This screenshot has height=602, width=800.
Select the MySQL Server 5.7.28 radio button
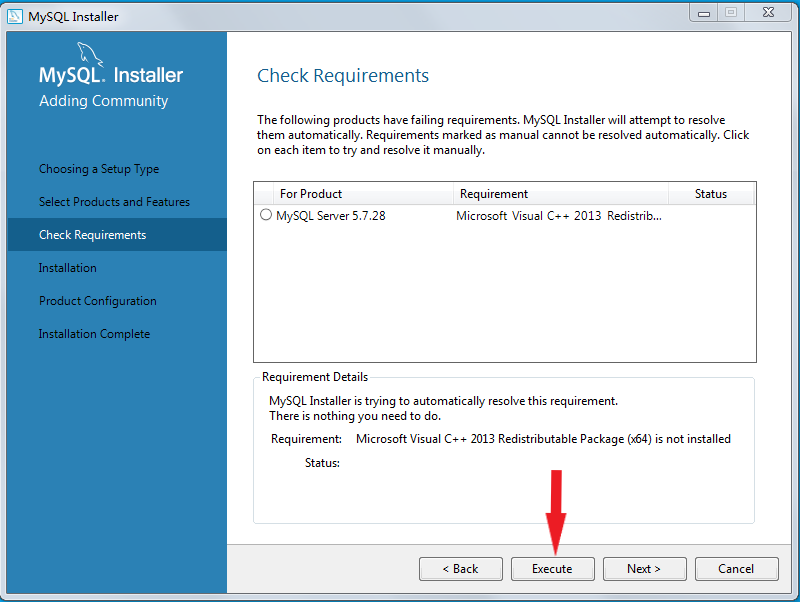click(266, 215)
